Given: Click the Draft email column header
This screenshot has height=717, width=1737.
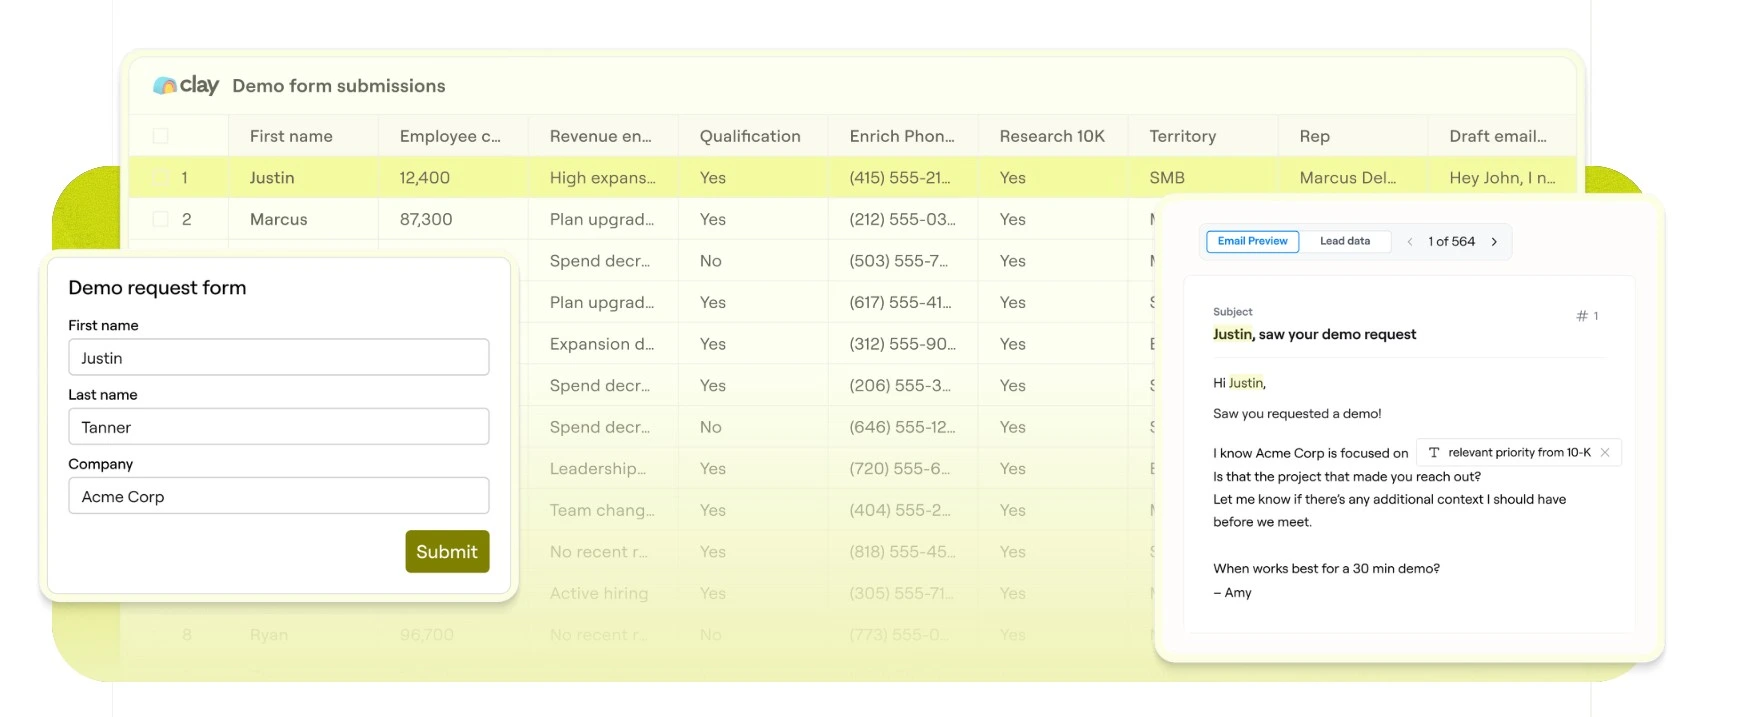Looking at the screenshot, I should 1502,136.
